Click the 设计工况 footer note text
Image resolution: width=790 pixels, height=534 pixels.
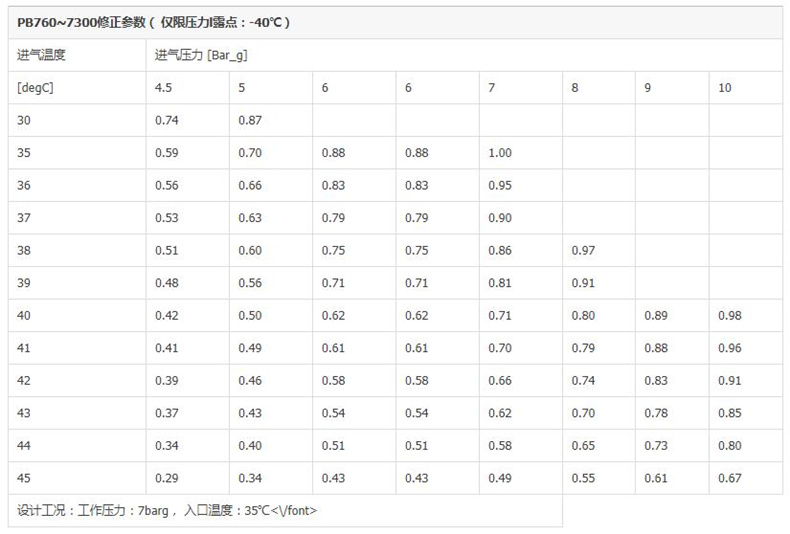pos(167,510)
